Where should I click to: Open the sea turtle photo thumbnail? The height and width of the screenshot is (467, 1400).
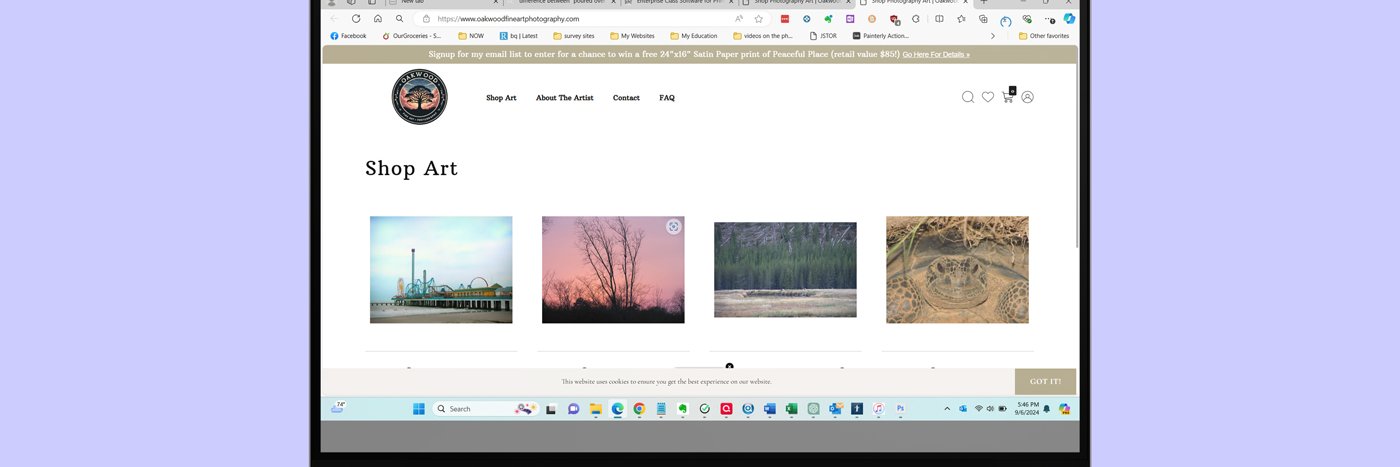click(957, 270)
